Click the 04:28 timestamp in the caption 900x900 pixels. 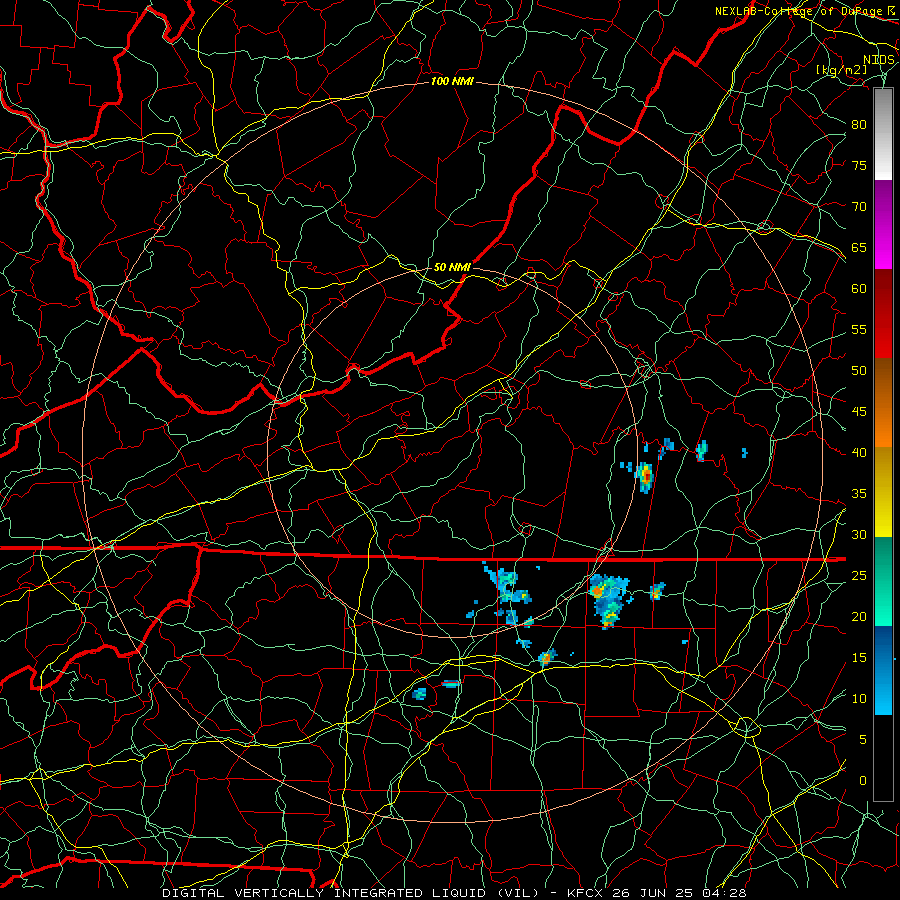[724, 893]
